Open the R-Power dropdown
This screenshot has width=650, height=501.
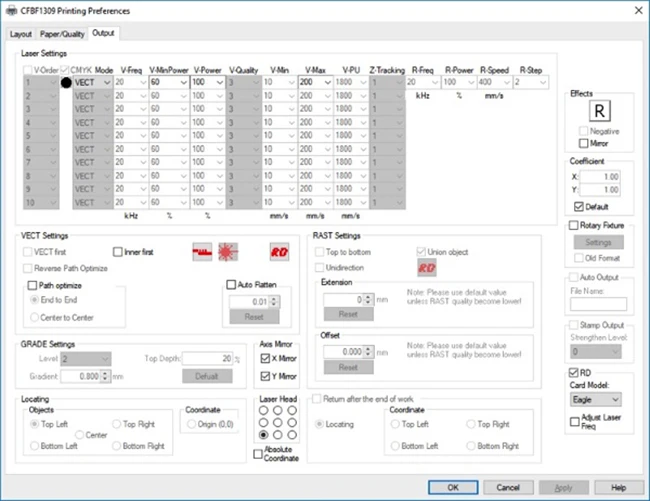[459, 82]
